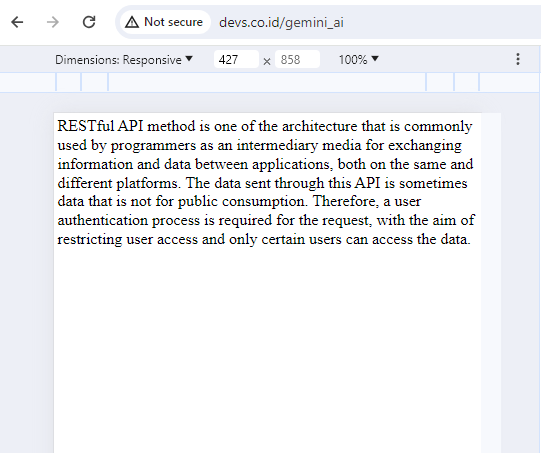Click the text 'data that is not for public consumption'
This screenshot has height=453, width=541.
(180, 201)
